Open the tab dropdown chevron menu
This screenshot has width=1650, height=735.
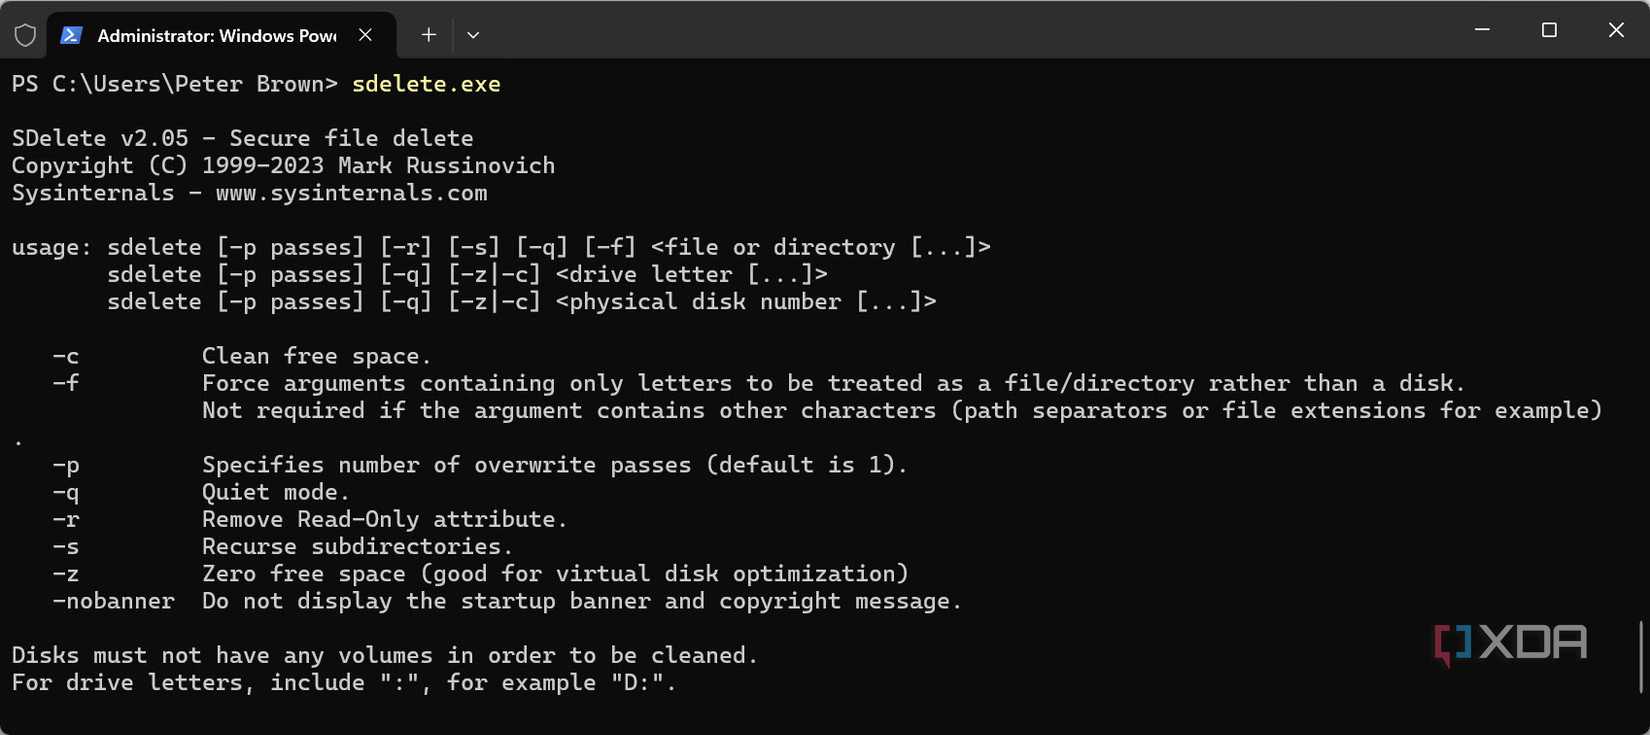tap(473, 34)
